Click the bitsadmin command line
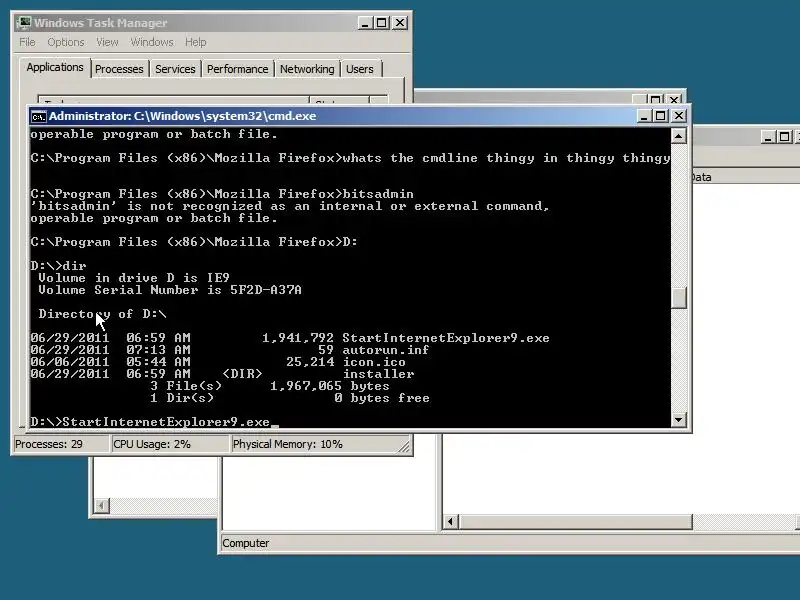 click(222, 194)
